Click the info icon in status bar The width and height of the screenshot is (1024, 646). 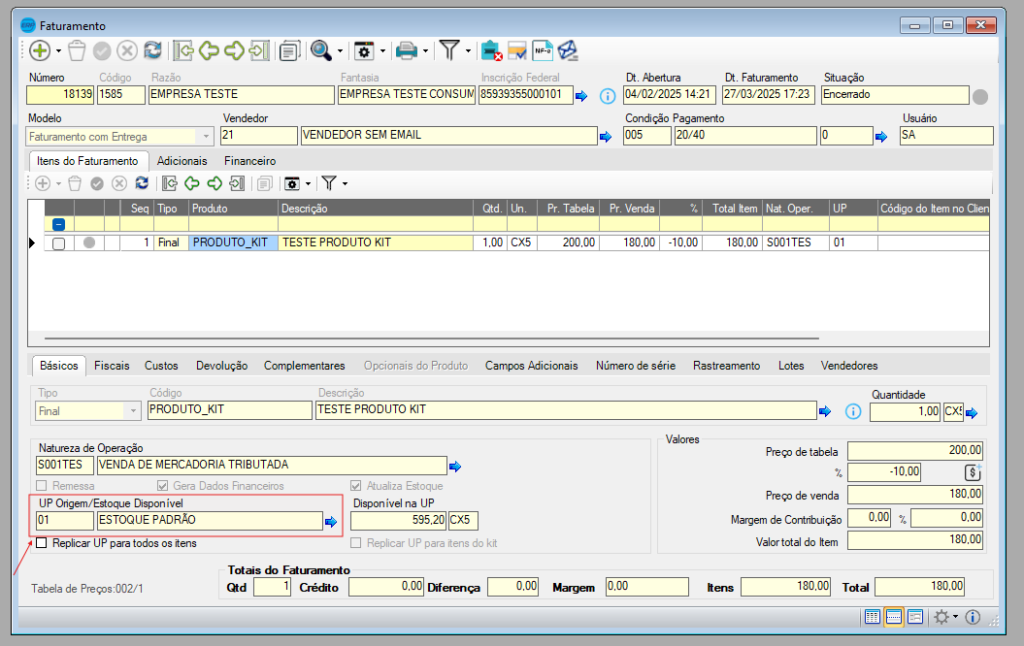point(972,617)
